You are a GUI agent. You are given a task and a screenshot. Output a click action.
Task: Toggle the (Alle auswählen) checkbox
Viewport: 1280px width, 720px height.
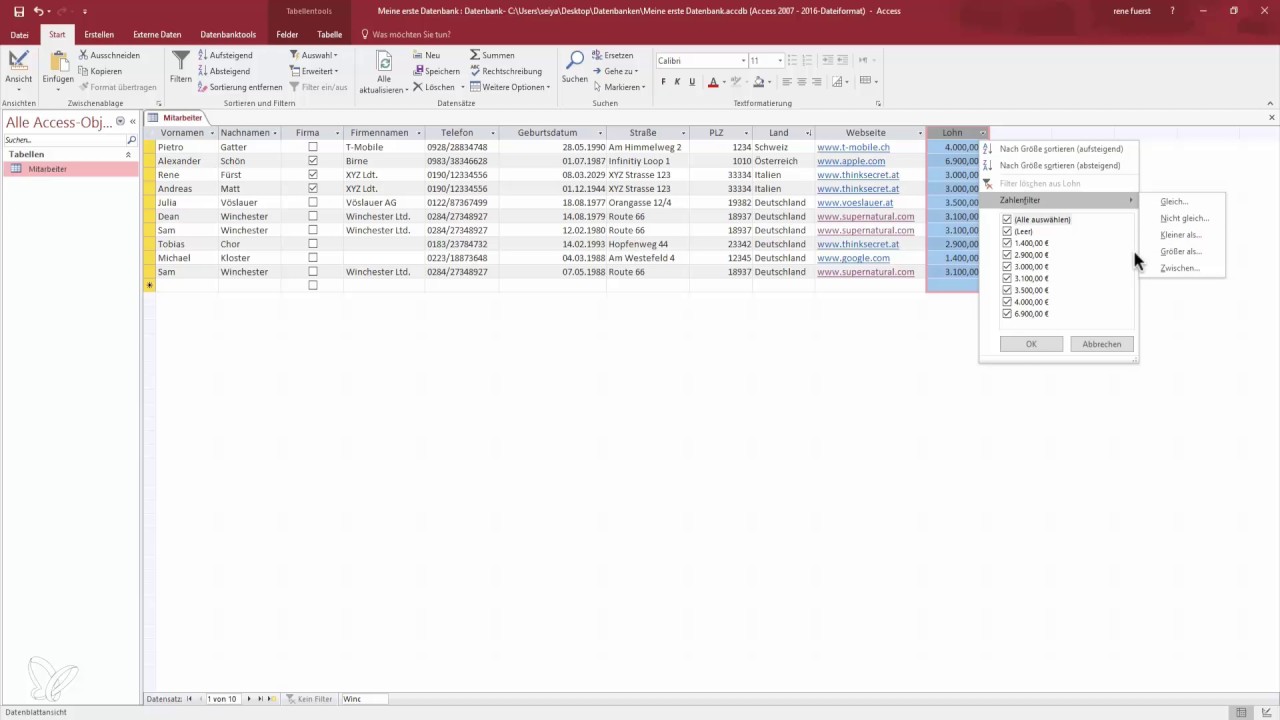point(1007,219)
